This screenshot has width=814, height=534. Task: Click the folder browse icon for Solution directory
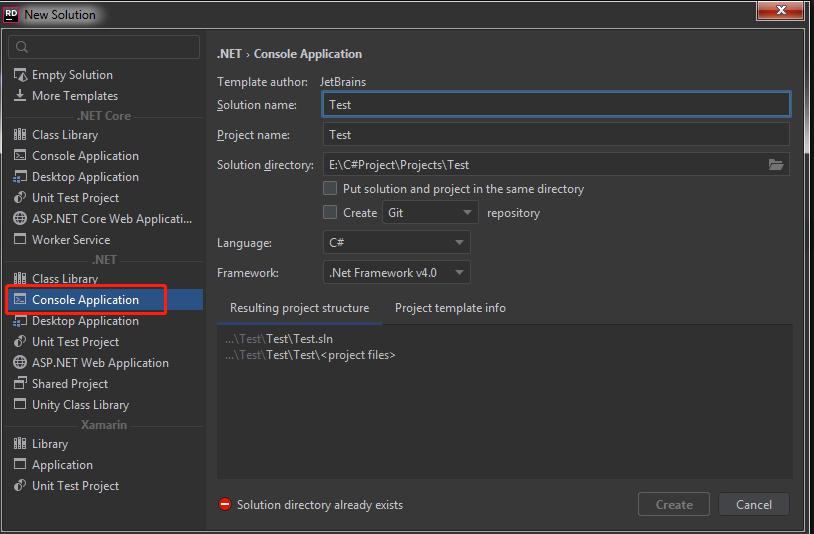point(775,165)
